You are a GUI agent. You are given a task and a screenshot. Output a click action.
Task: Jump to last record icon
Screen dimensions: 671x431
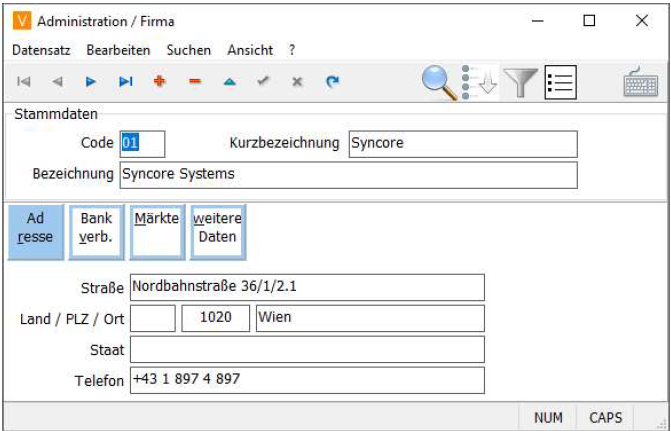(125, 82)
